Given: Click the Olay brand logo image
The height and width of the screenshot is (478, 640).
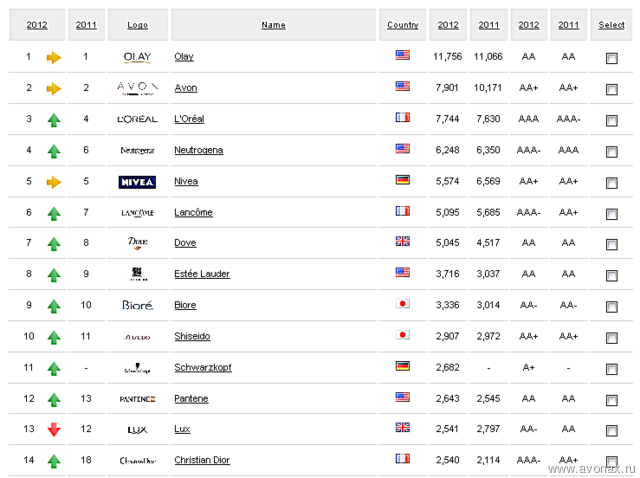Looking at the screenshot, I should [138, 57].
